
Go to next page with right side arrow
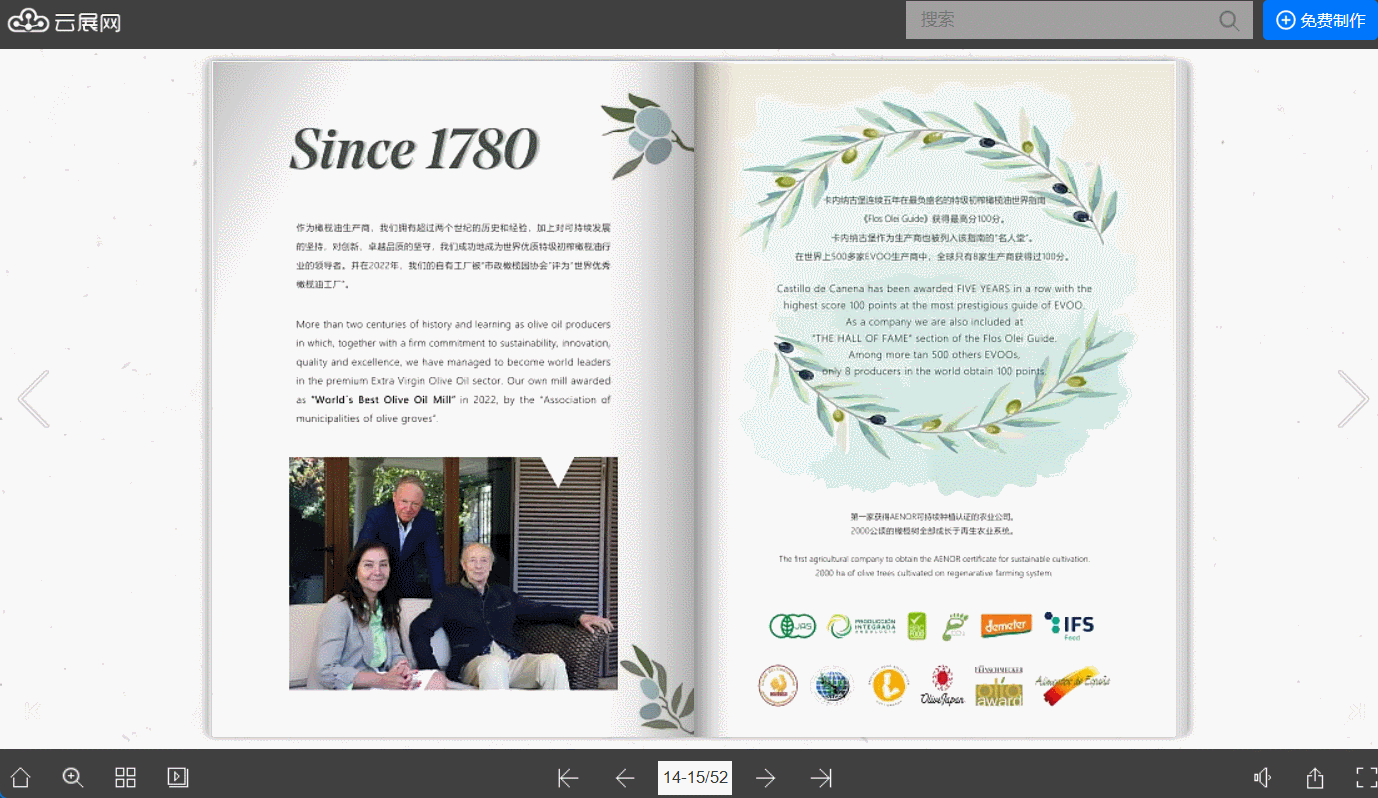pyautogui.click(x=1353, y=399)
